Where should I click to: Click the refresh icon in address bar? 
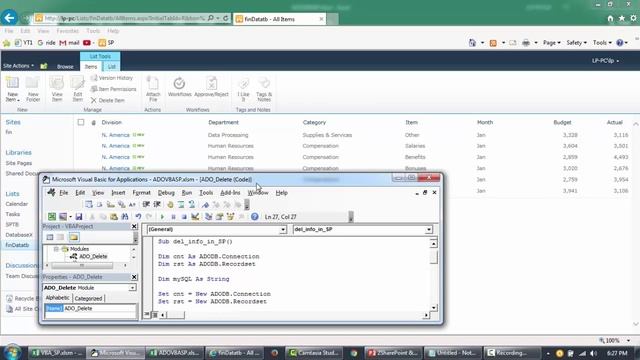click(x=225, y=18)
